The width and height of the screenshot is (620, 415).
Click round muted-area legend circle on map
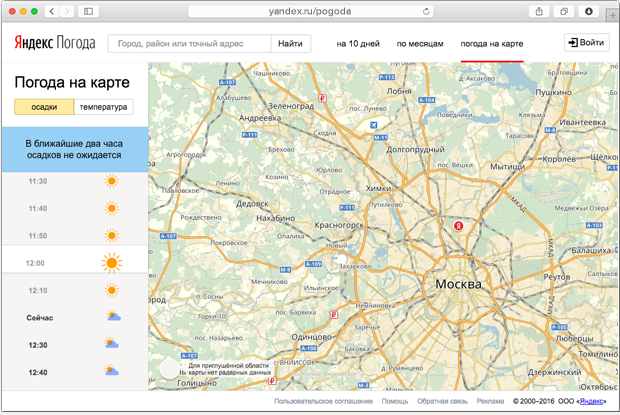coord(170,369)
